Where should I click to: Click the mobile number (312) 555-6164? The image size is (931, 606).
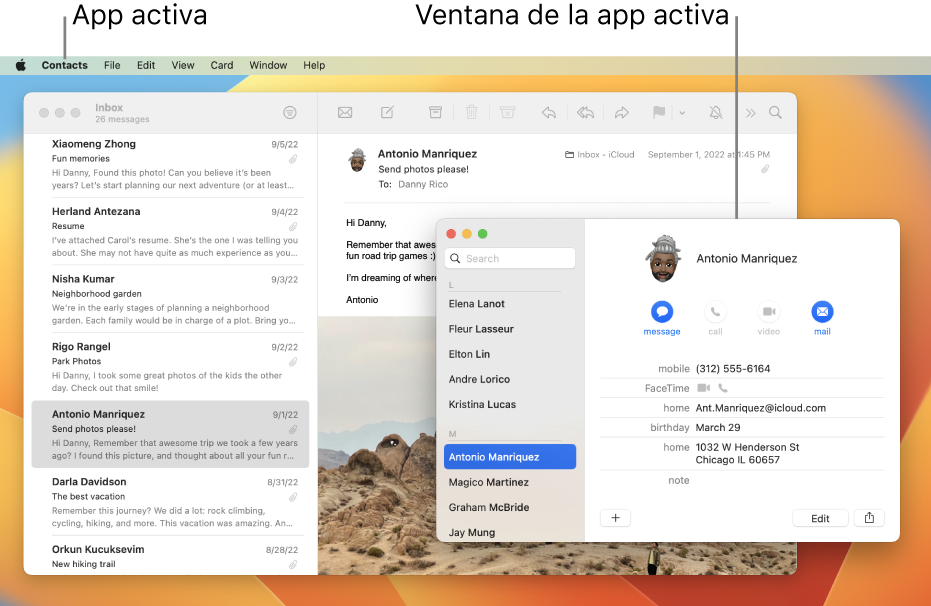coord(733,369)
